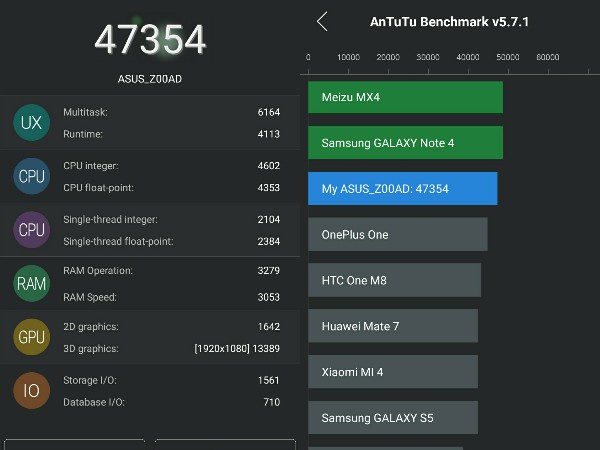The image size is (600, 450).
Task: Click the Database I/O score 710
Action: click(x=272, y=402)
